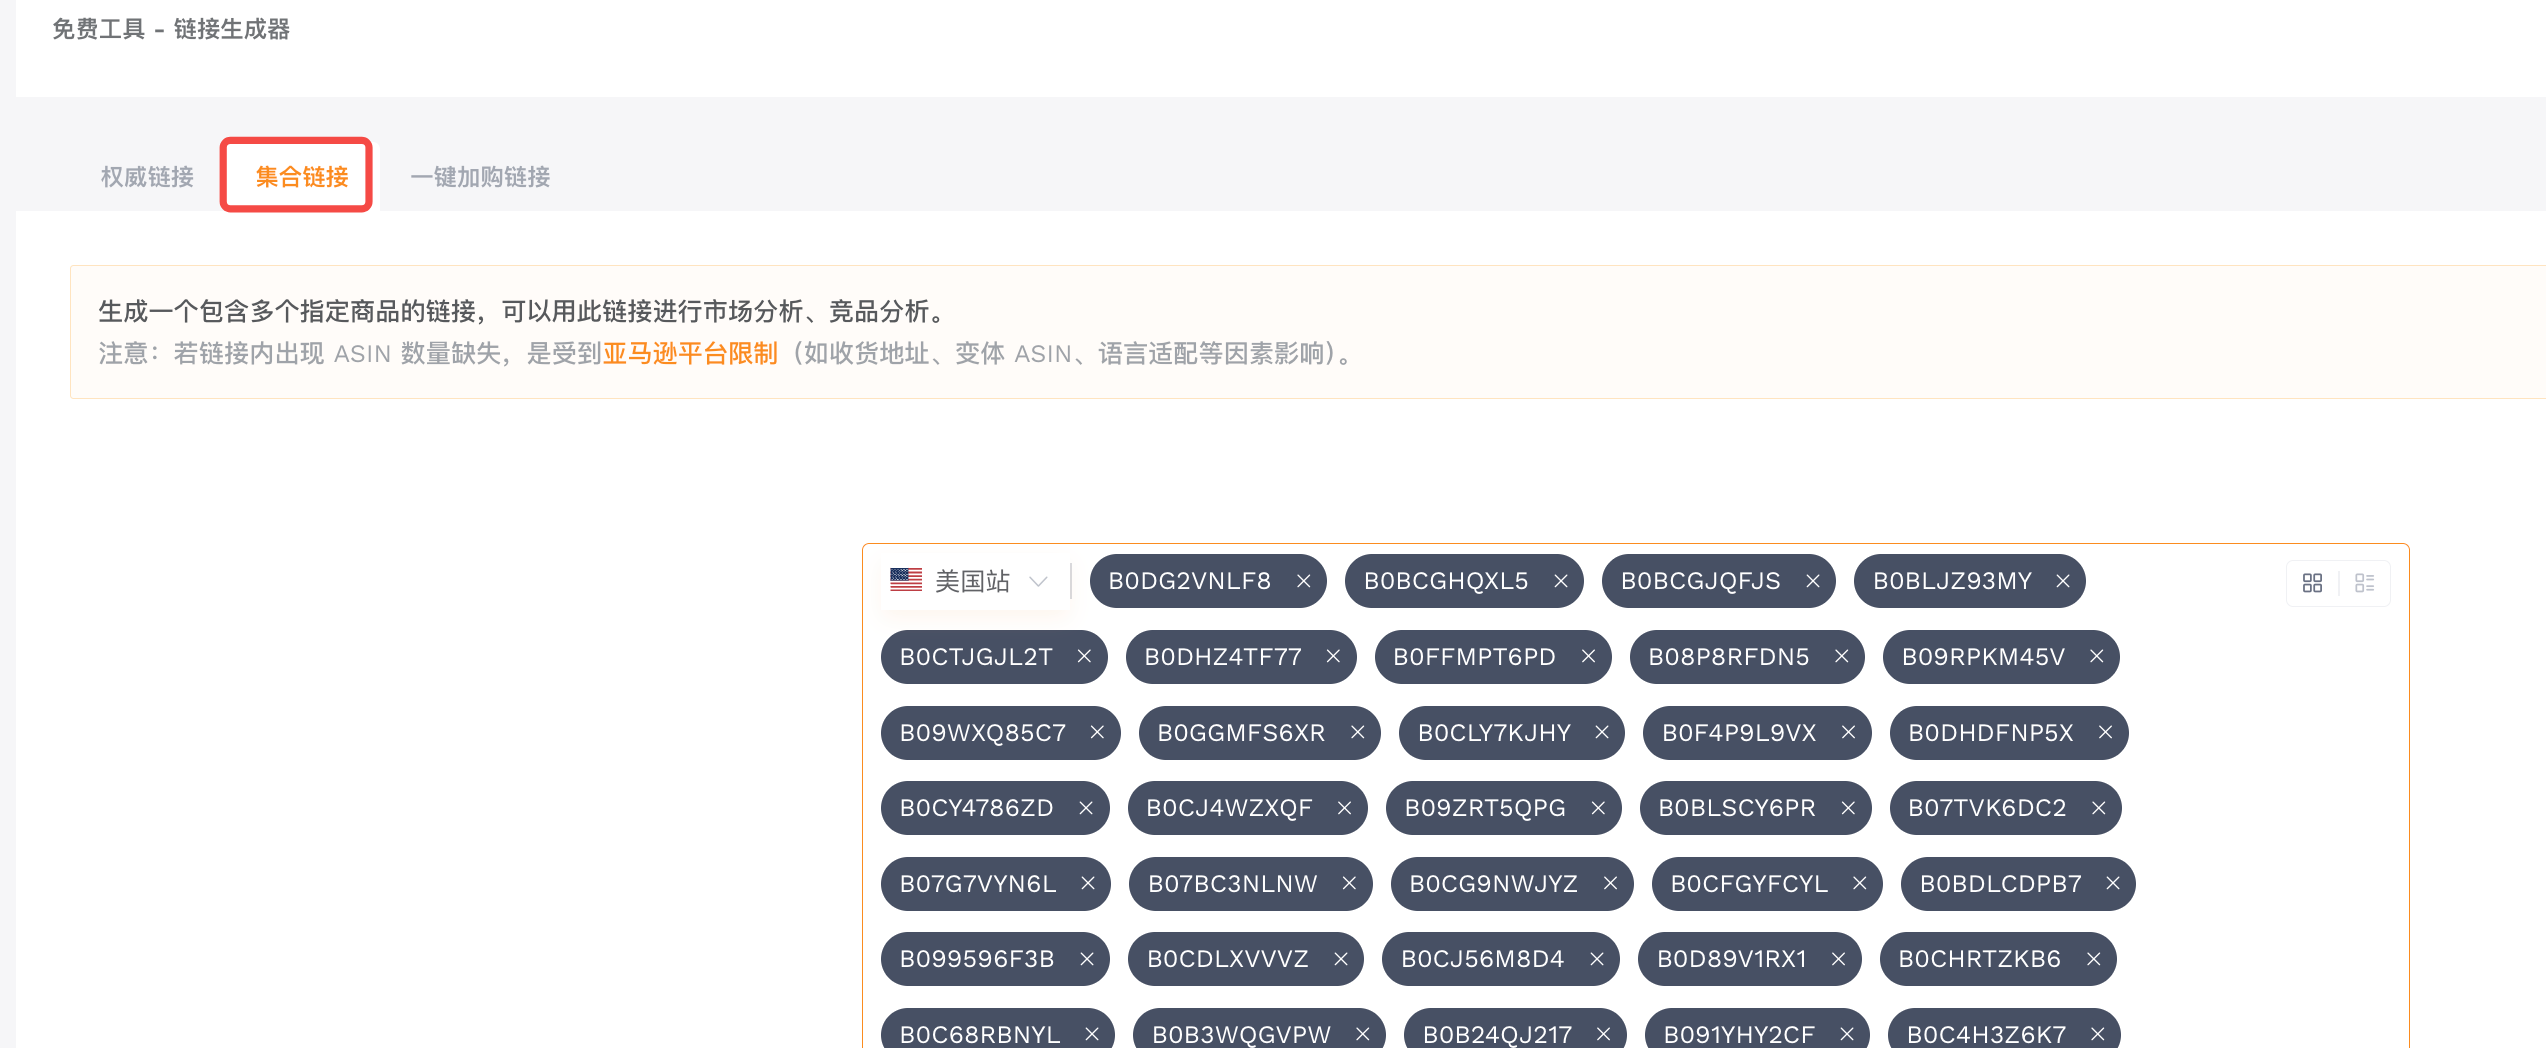Click the B0D89V1RX1 ASIN tag

coord(1731,959)
